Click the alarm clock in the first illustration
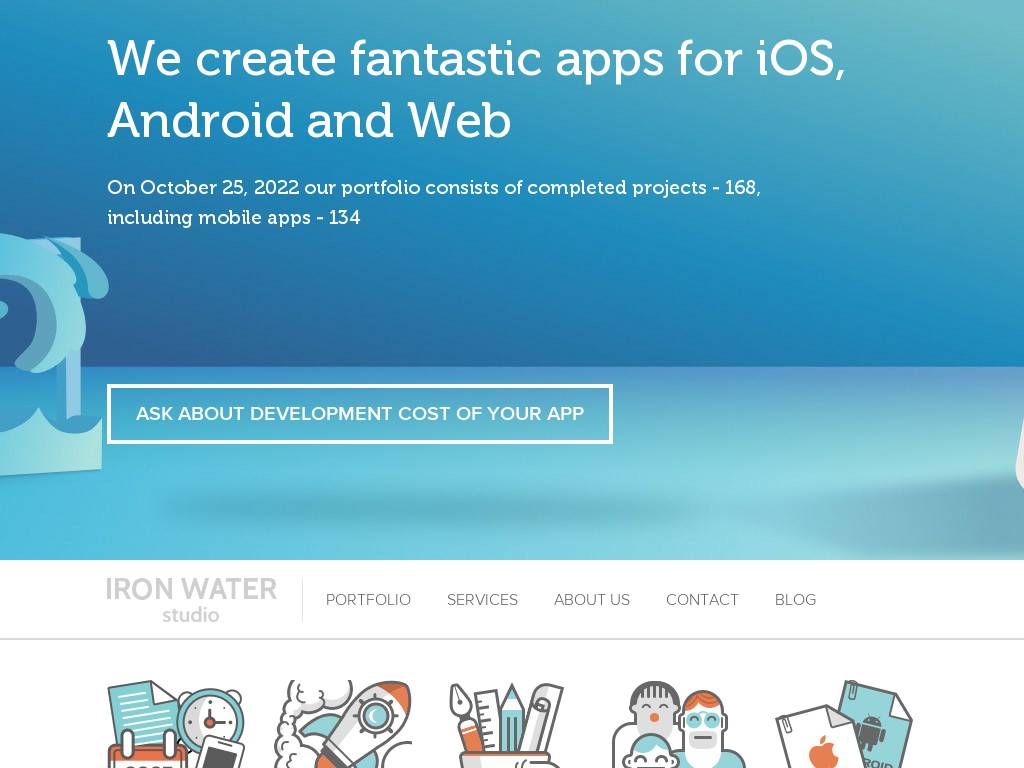The height and width of the screenshot is (768, 1024). click(210, 720)
